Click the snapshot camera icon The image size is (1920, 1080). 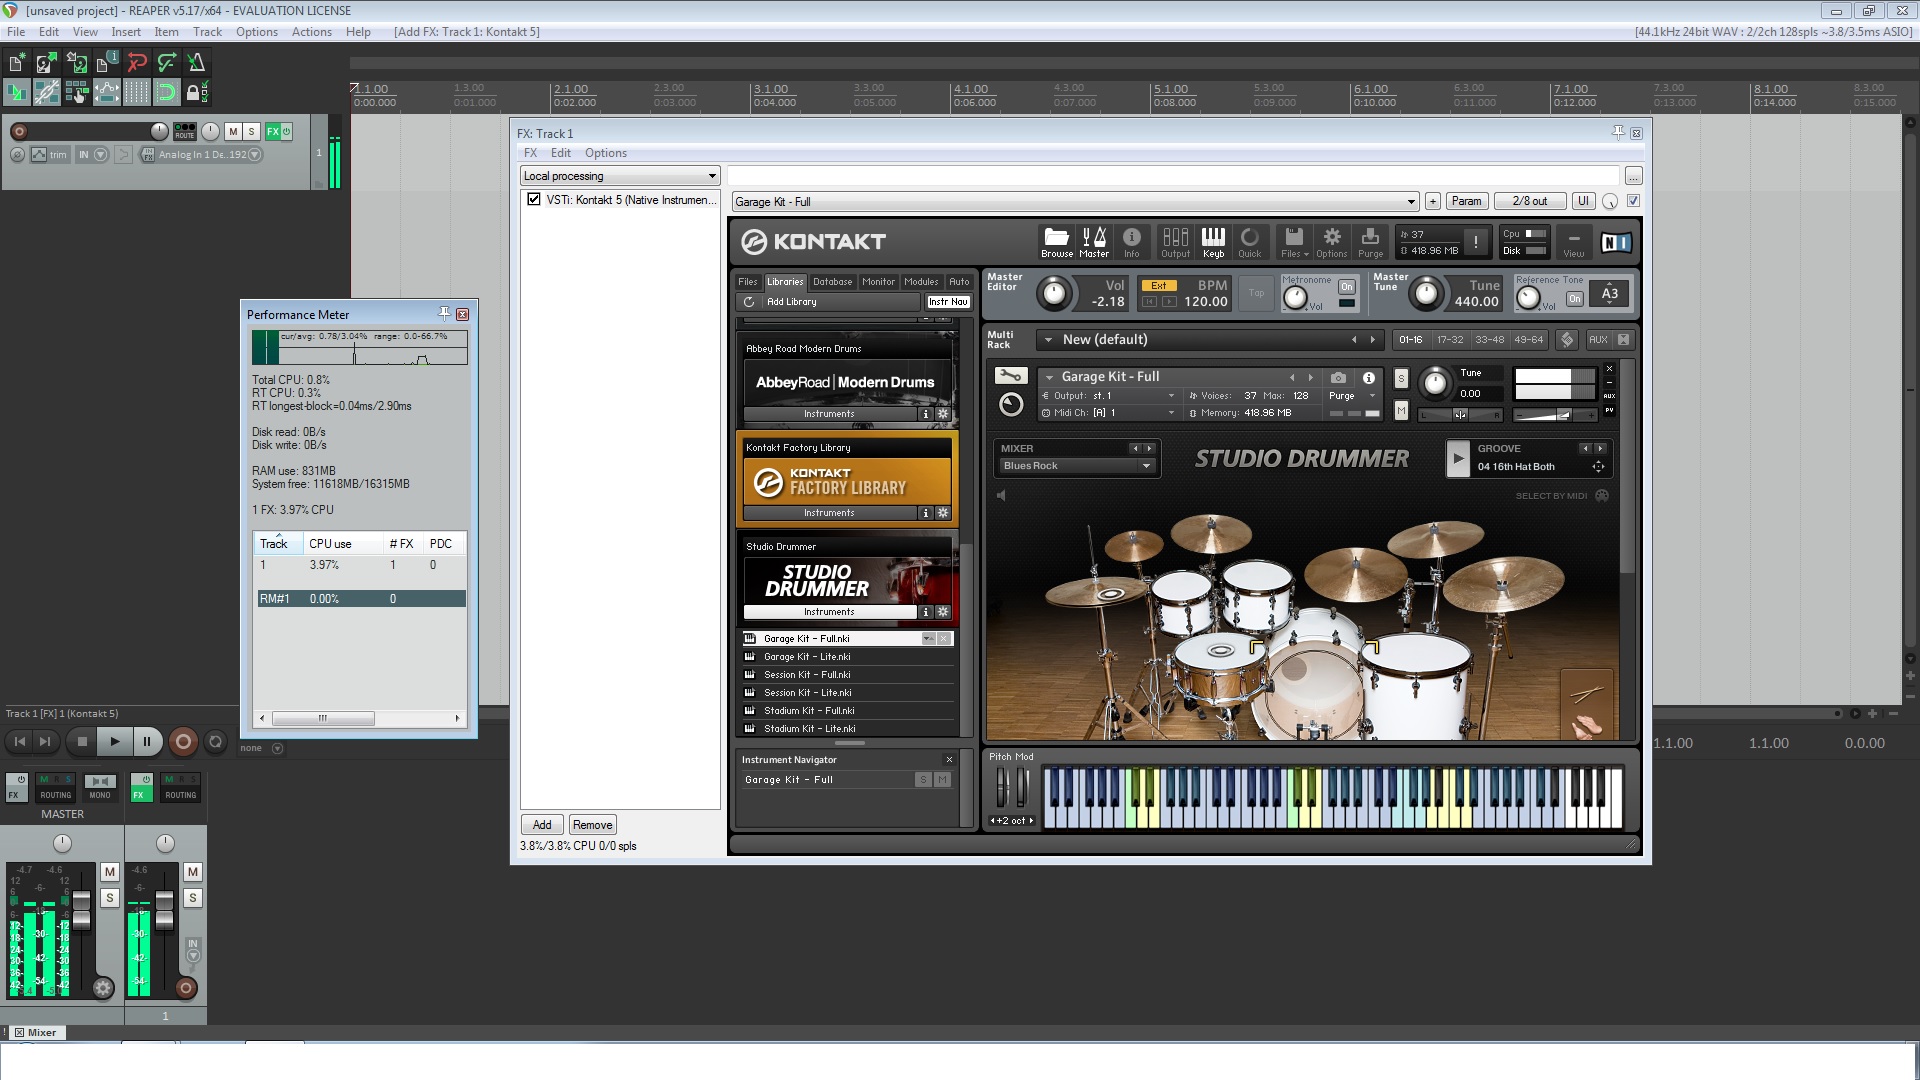point(1338,378)
